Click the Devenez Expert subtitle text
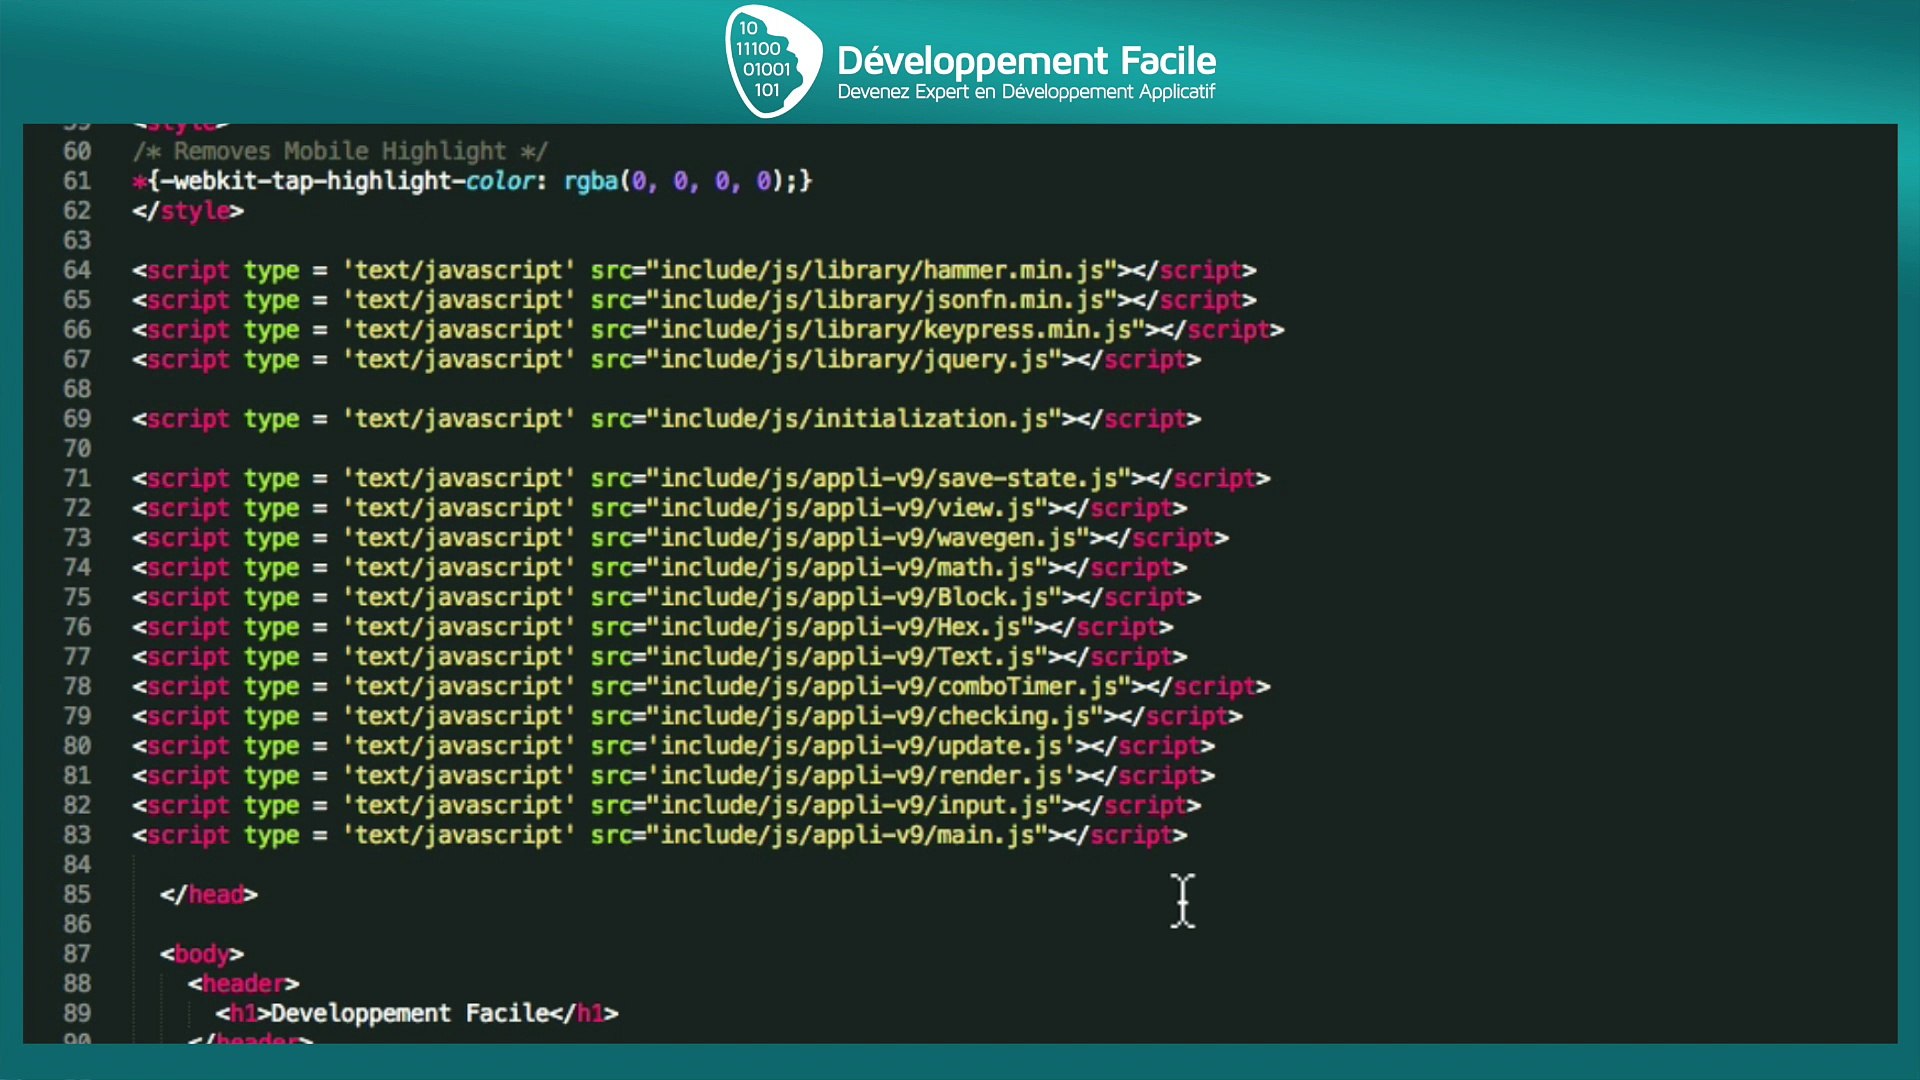 point(1026,92)
